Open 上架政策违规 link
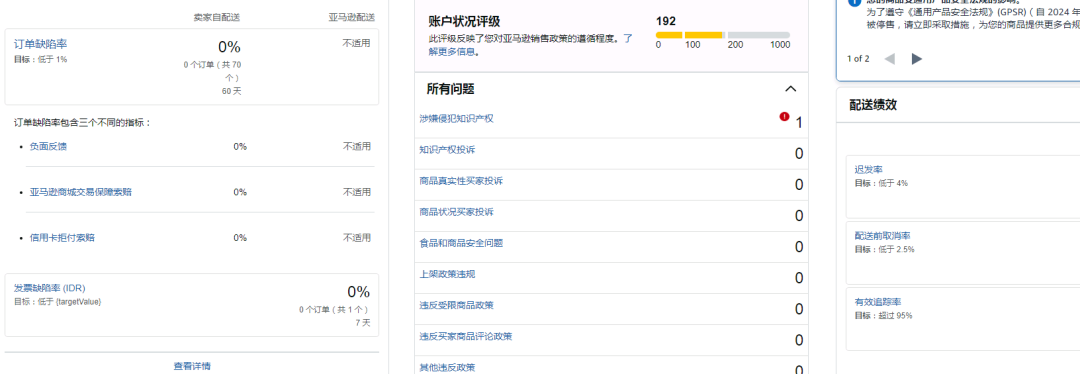 click(x=447, y=273)
